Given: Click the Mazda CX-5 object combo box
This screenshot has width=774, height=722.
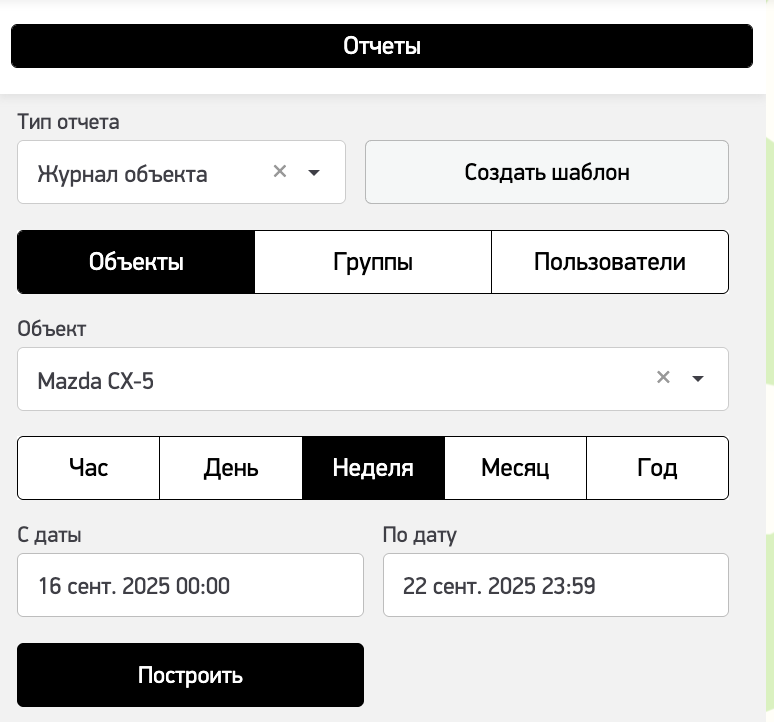Looking at the screenshot, I should [330, 380].
